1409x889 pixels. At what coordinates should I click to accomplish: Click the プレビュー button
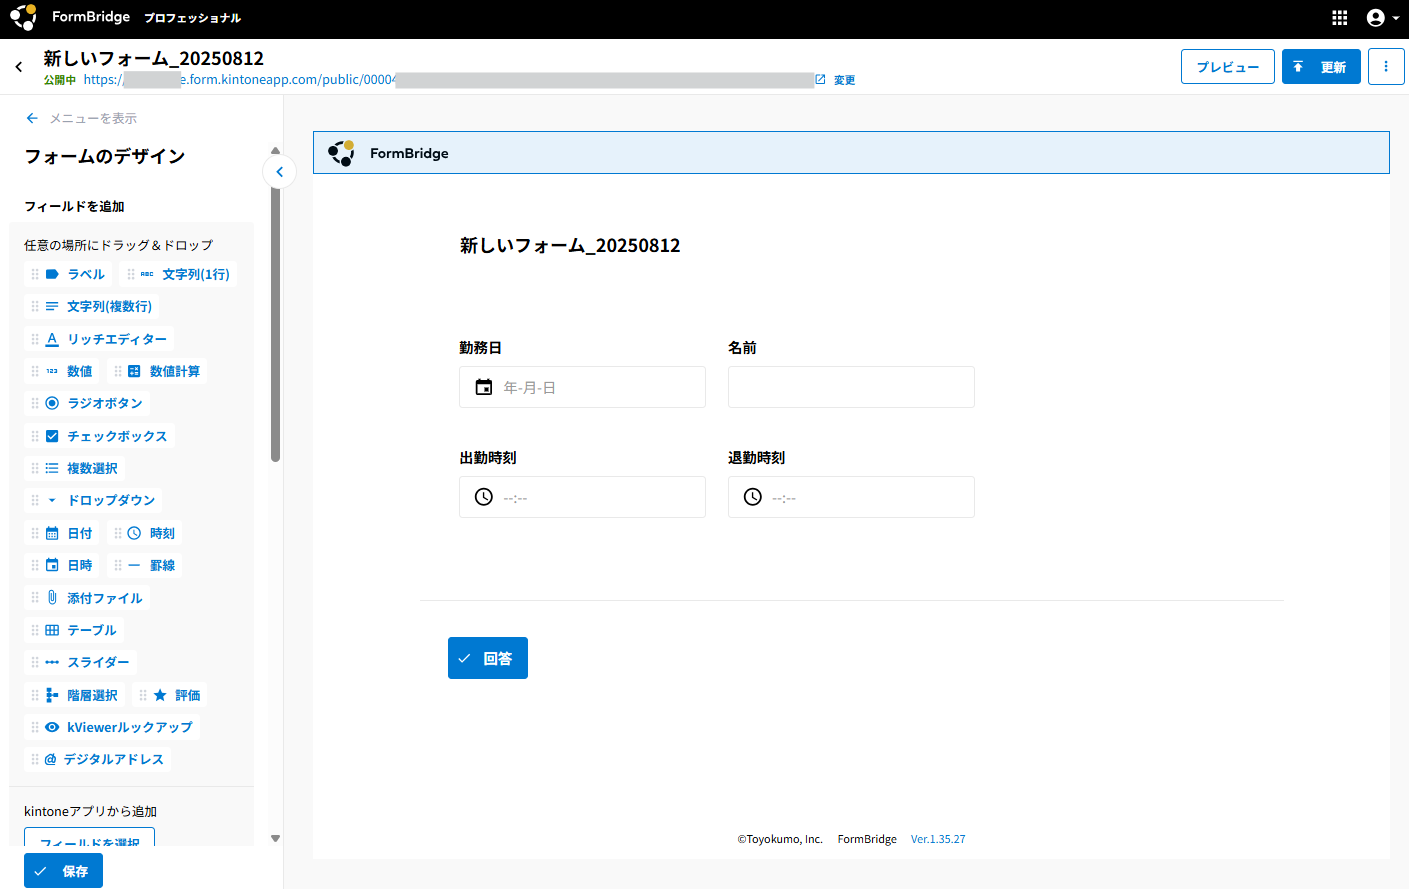[1228, 67]
